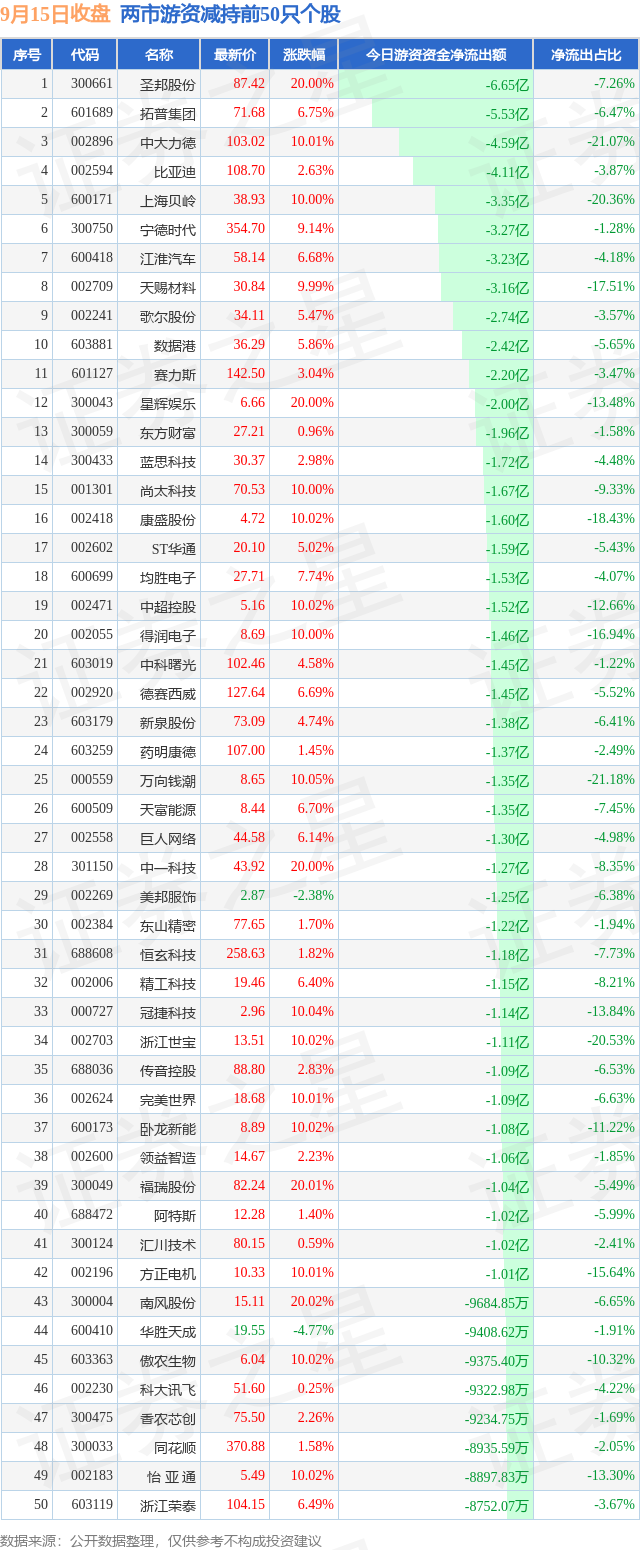The width and height of the screenshot is (640, 1550).
Task: Click the -15.64% ratio for 方正电机
Action: (x=613, y=1273)
